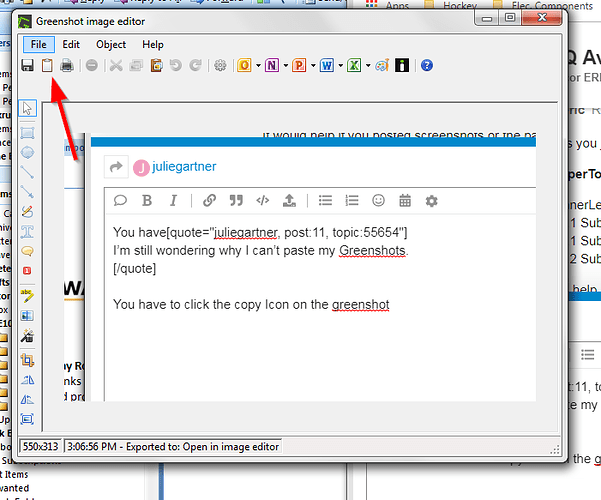
Task: Select the add text box tool
Action: [27, 231]
